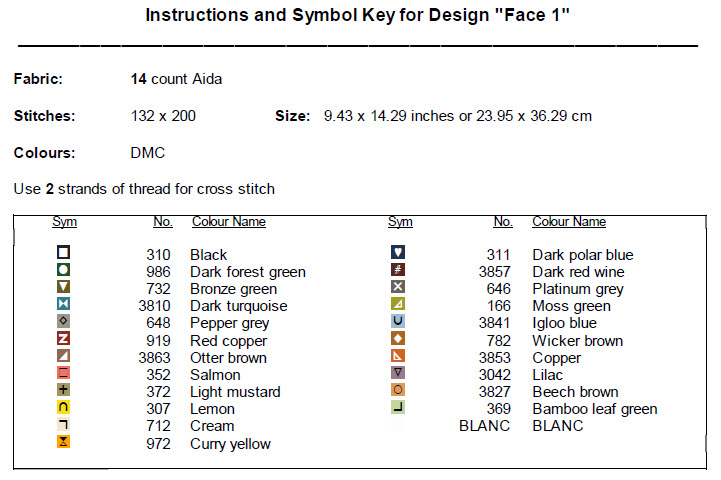The width and height of the screenshot is (721, 480).
Task: Select the Dark red wine symbol icon
Action: point(398,271)
